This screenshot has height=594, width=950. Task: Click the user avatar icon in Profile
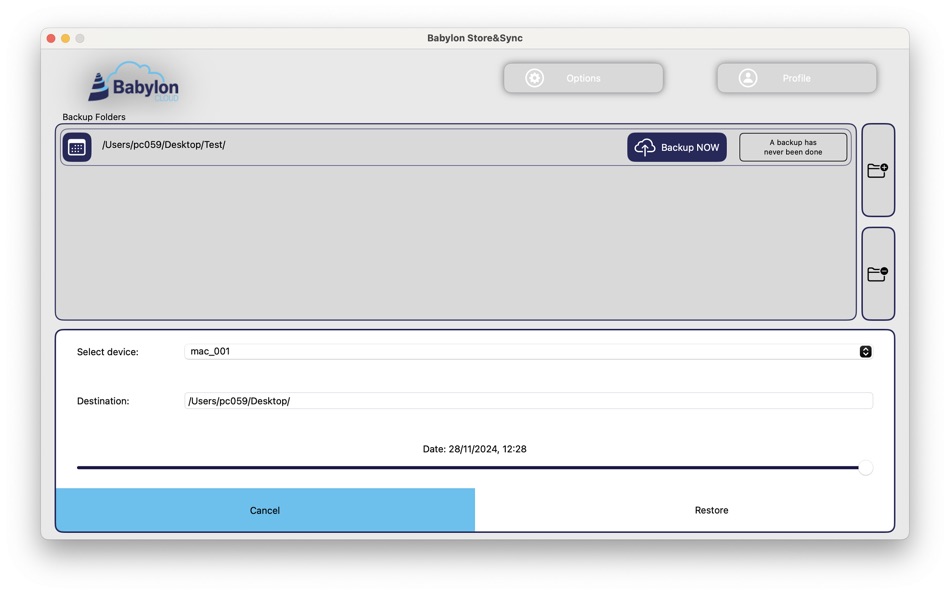coord(748,78)
